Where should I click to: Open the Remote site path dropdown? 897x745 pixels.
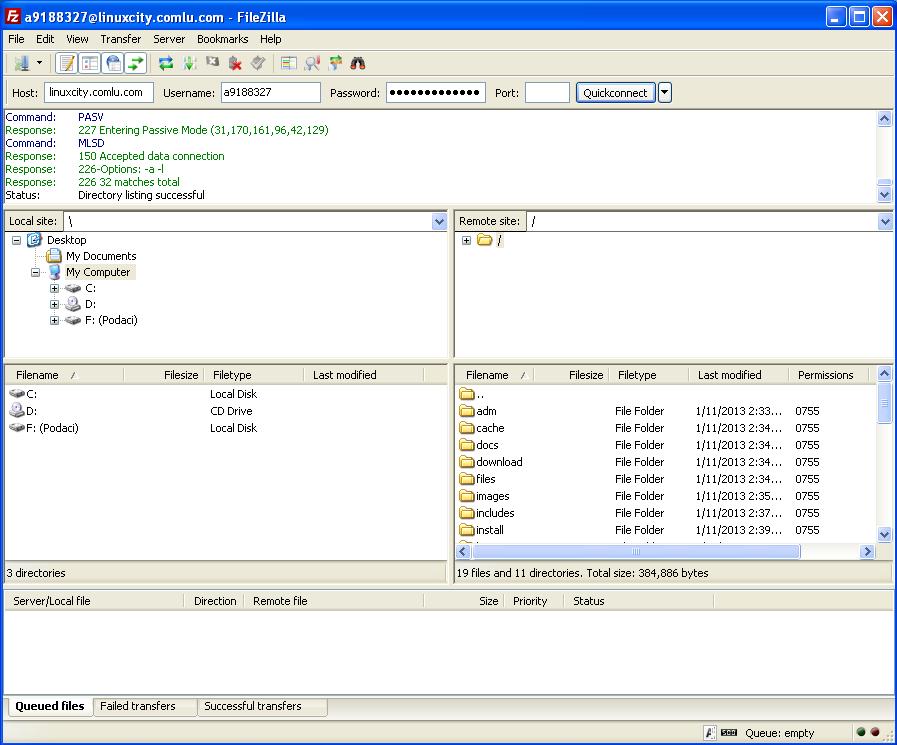[884, 221]
